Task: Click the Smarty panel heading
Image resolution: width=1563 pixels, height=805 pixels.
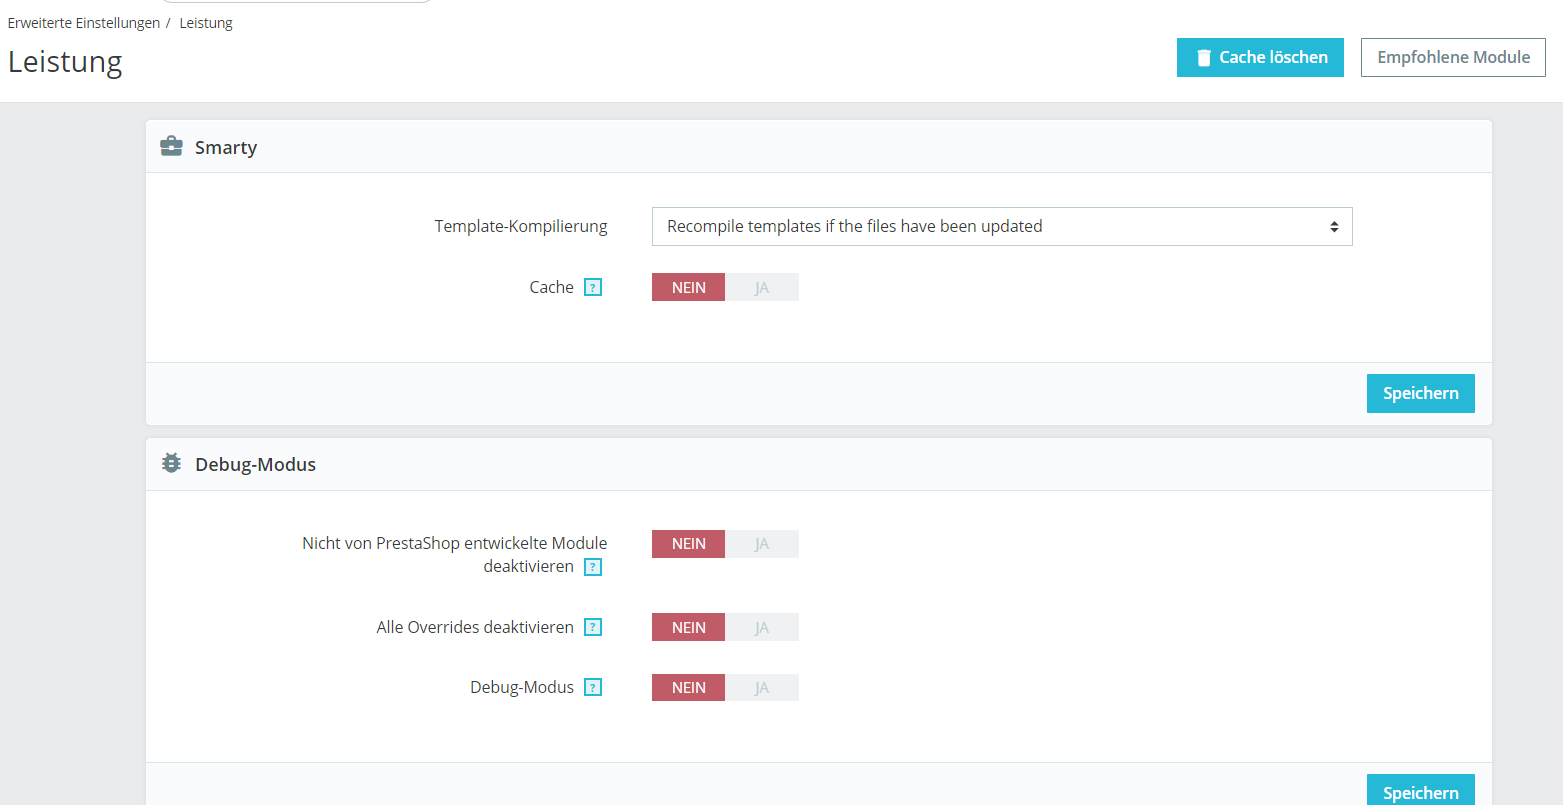Action: pos(226,147)
